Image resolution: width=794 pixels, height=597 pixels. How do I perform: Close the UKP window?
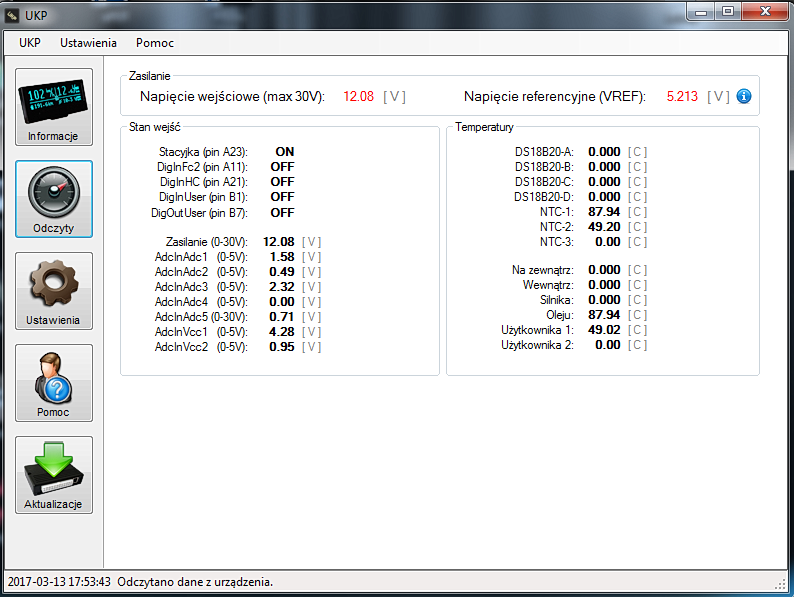tap(765, 12)
